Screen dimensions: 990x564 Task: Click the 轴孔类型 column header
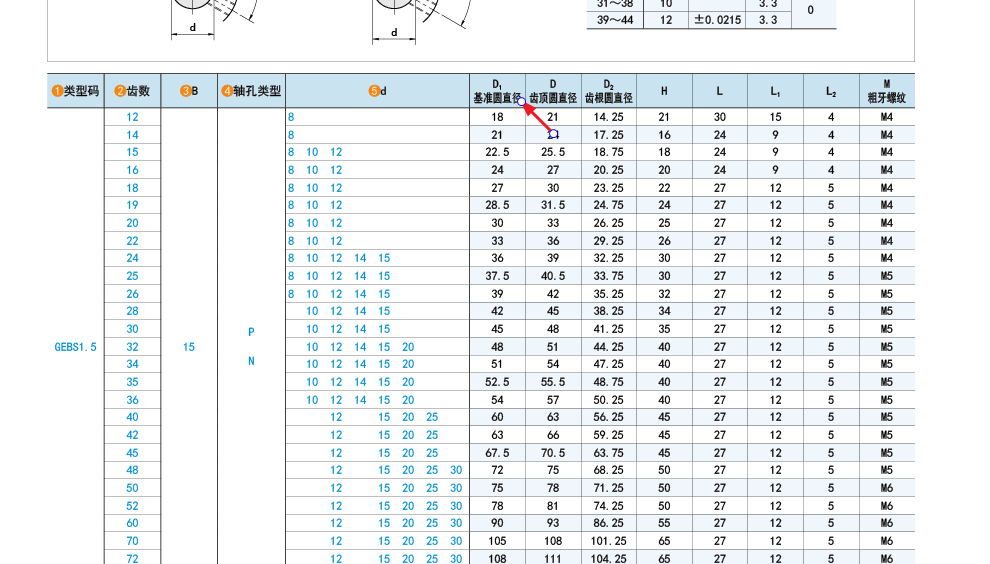(x=251, y=91)
